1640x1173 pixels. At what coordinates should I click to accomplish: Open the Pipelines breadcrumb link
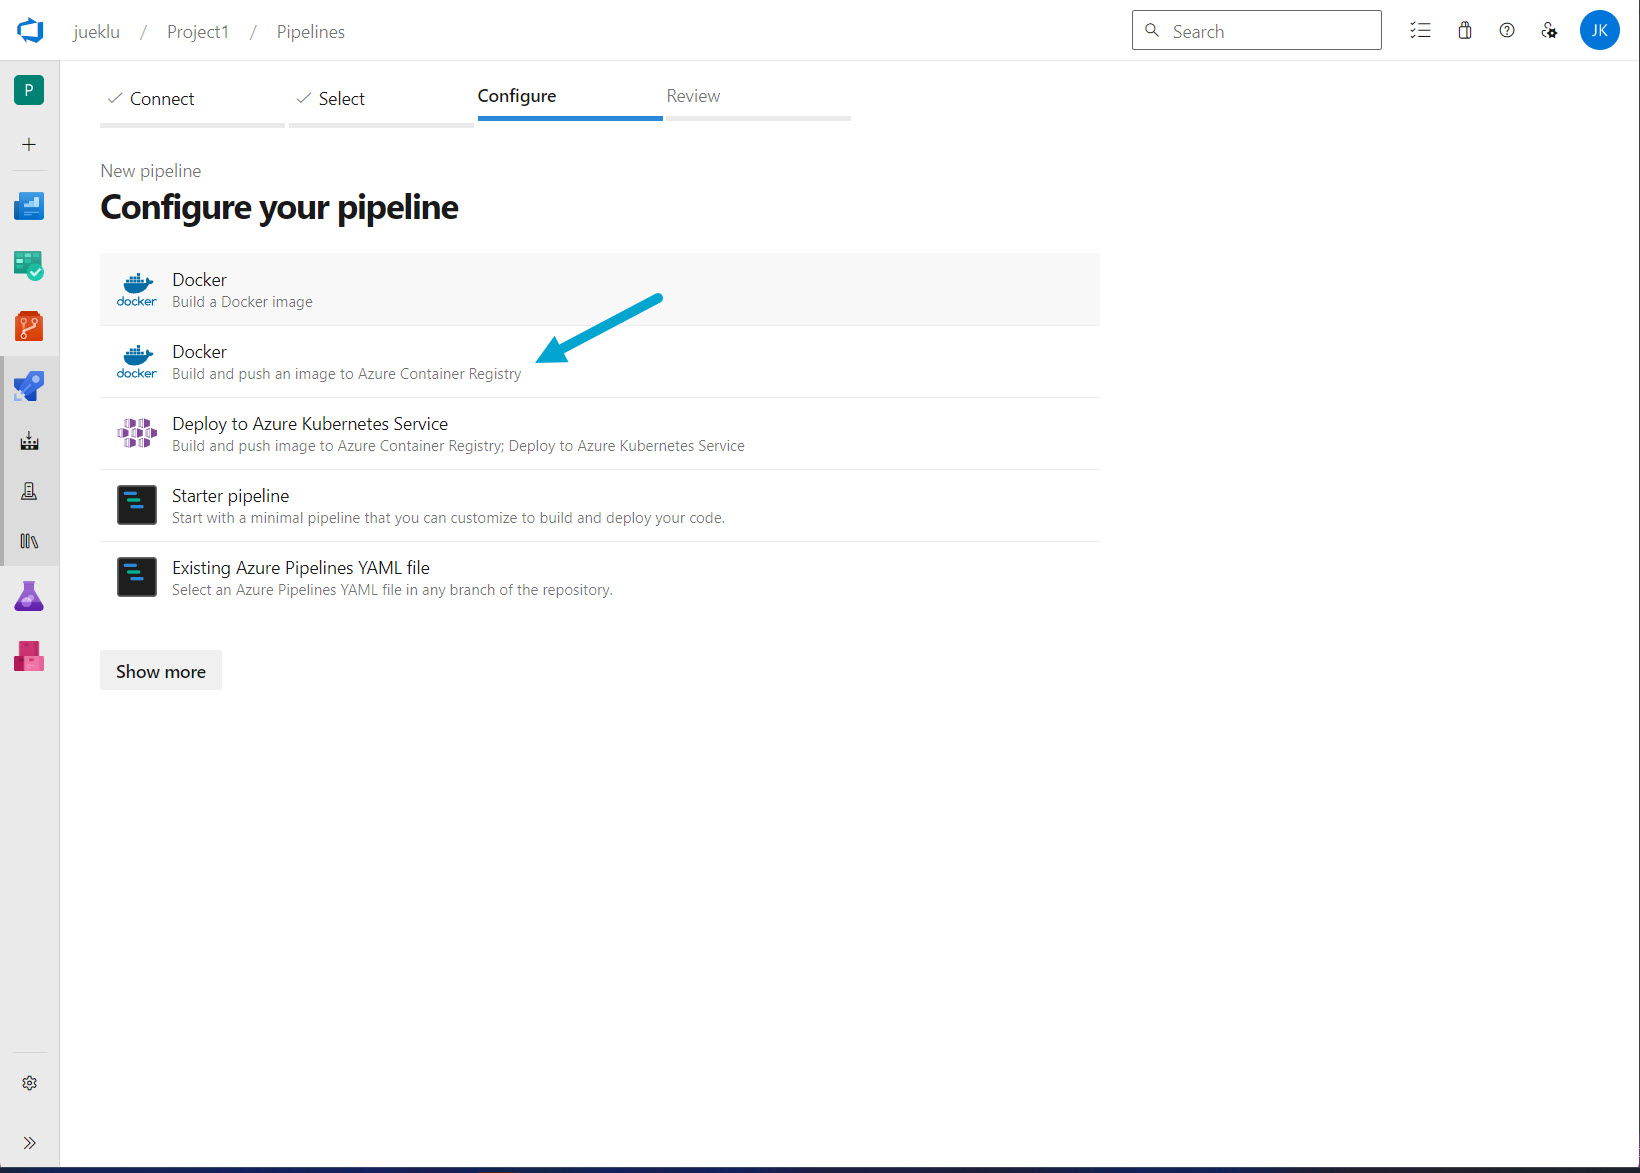click(x=310, y=31)
